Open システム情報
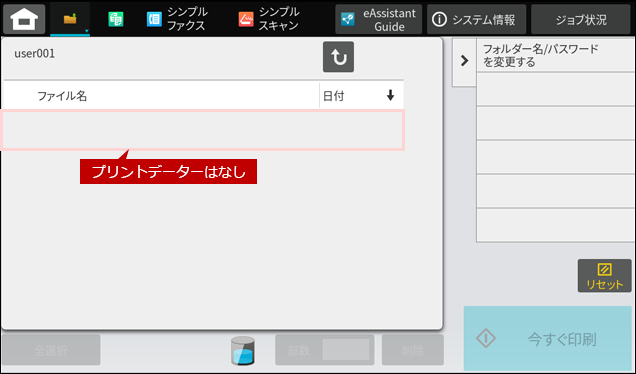The height and width of the screenshot is (374, 636). (x=476, y=19)
